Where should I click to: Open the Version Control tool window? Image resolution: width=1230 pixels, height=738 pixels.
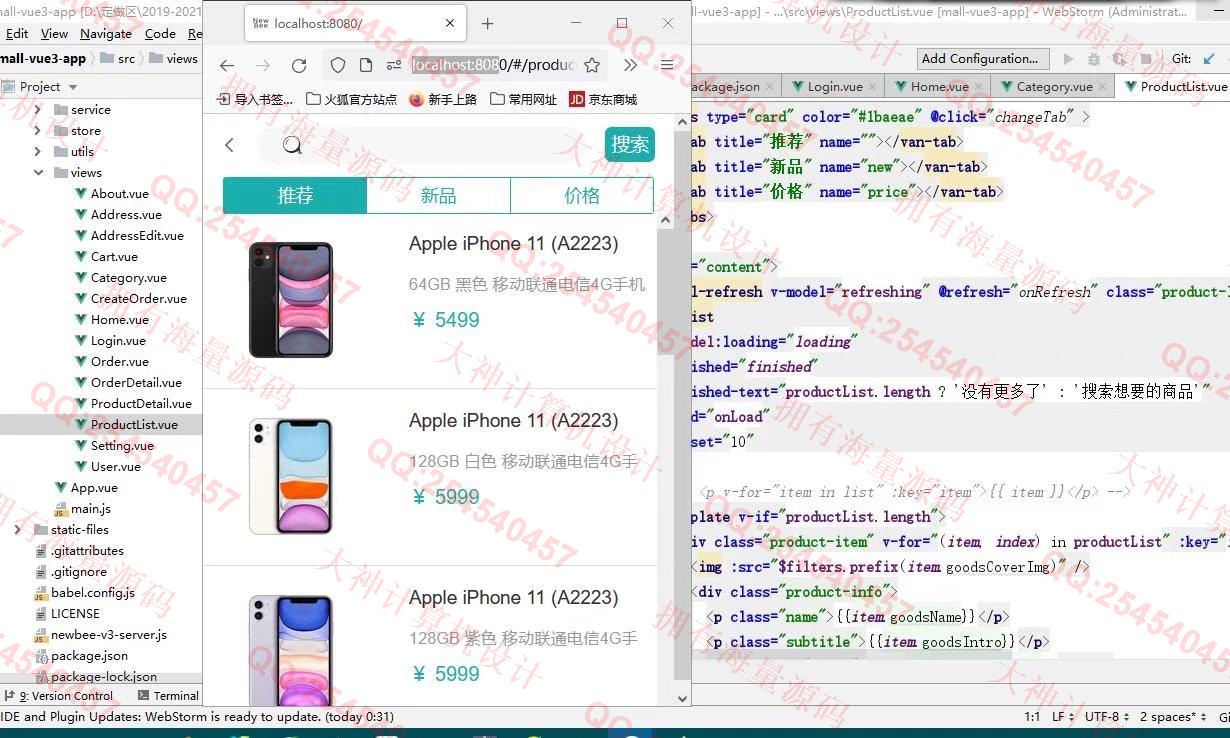coord(59,696)
